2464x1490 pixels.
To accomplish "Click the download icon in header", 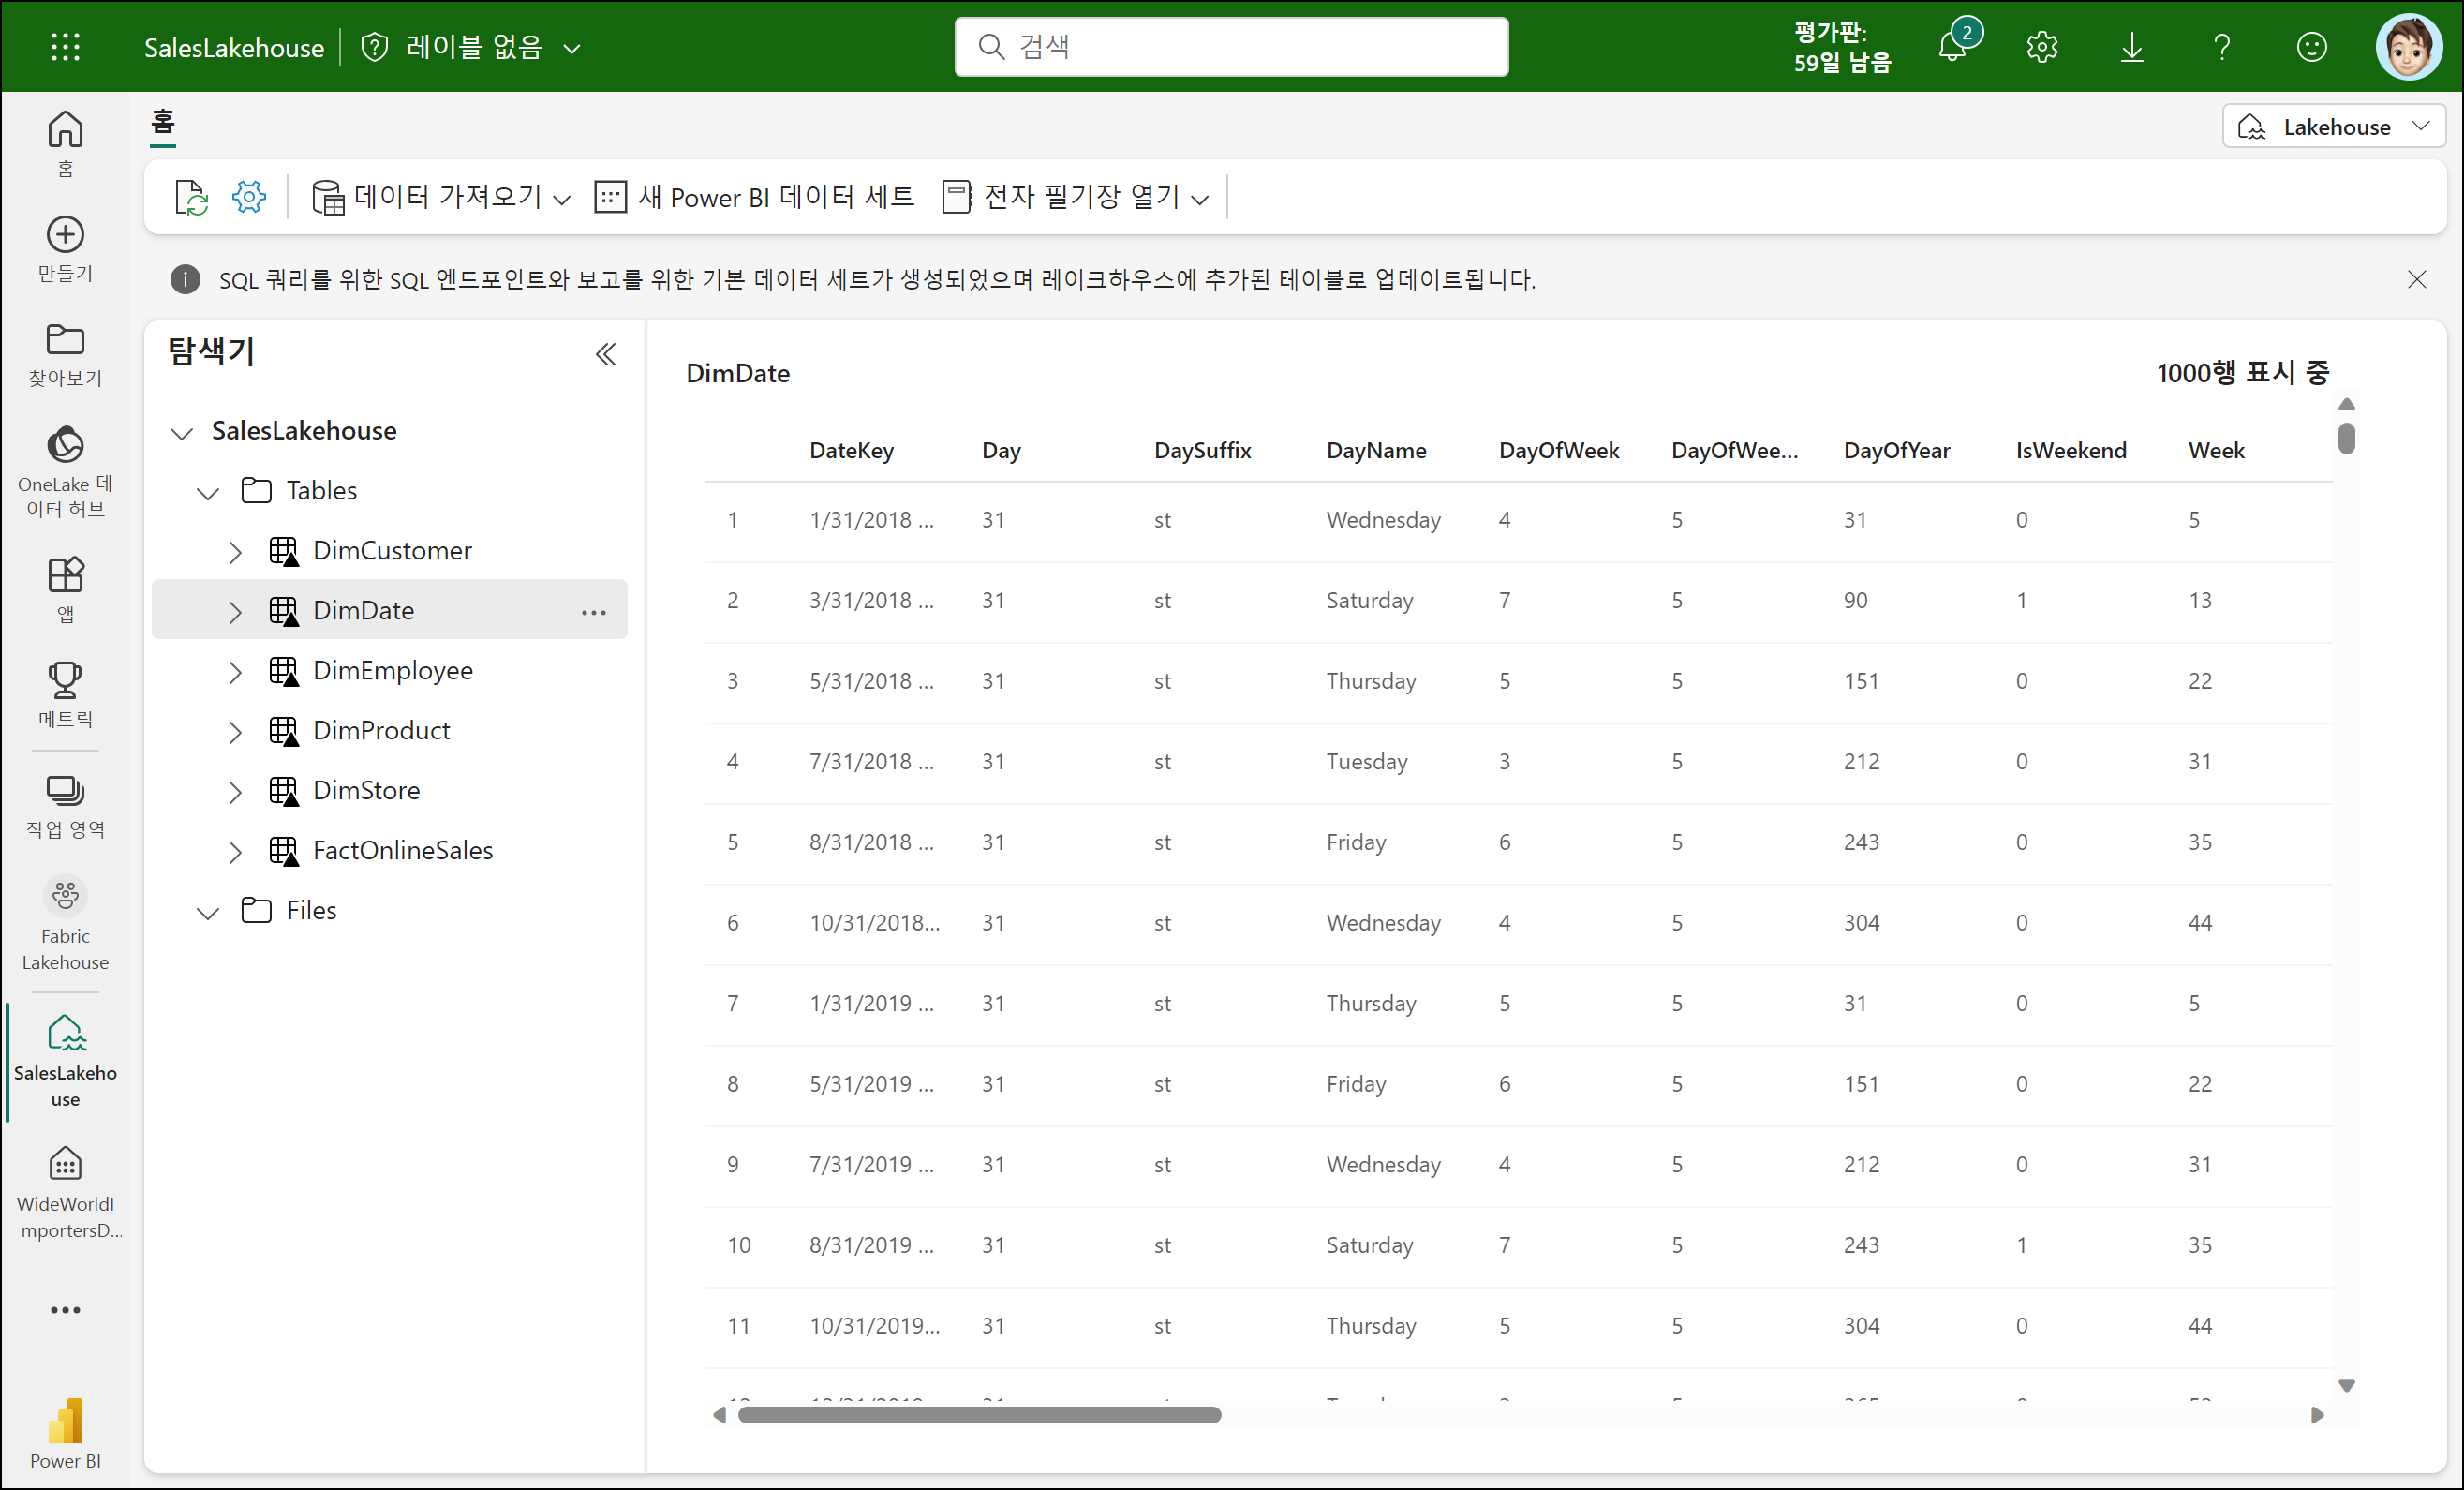I will [x=2132, y=47].
